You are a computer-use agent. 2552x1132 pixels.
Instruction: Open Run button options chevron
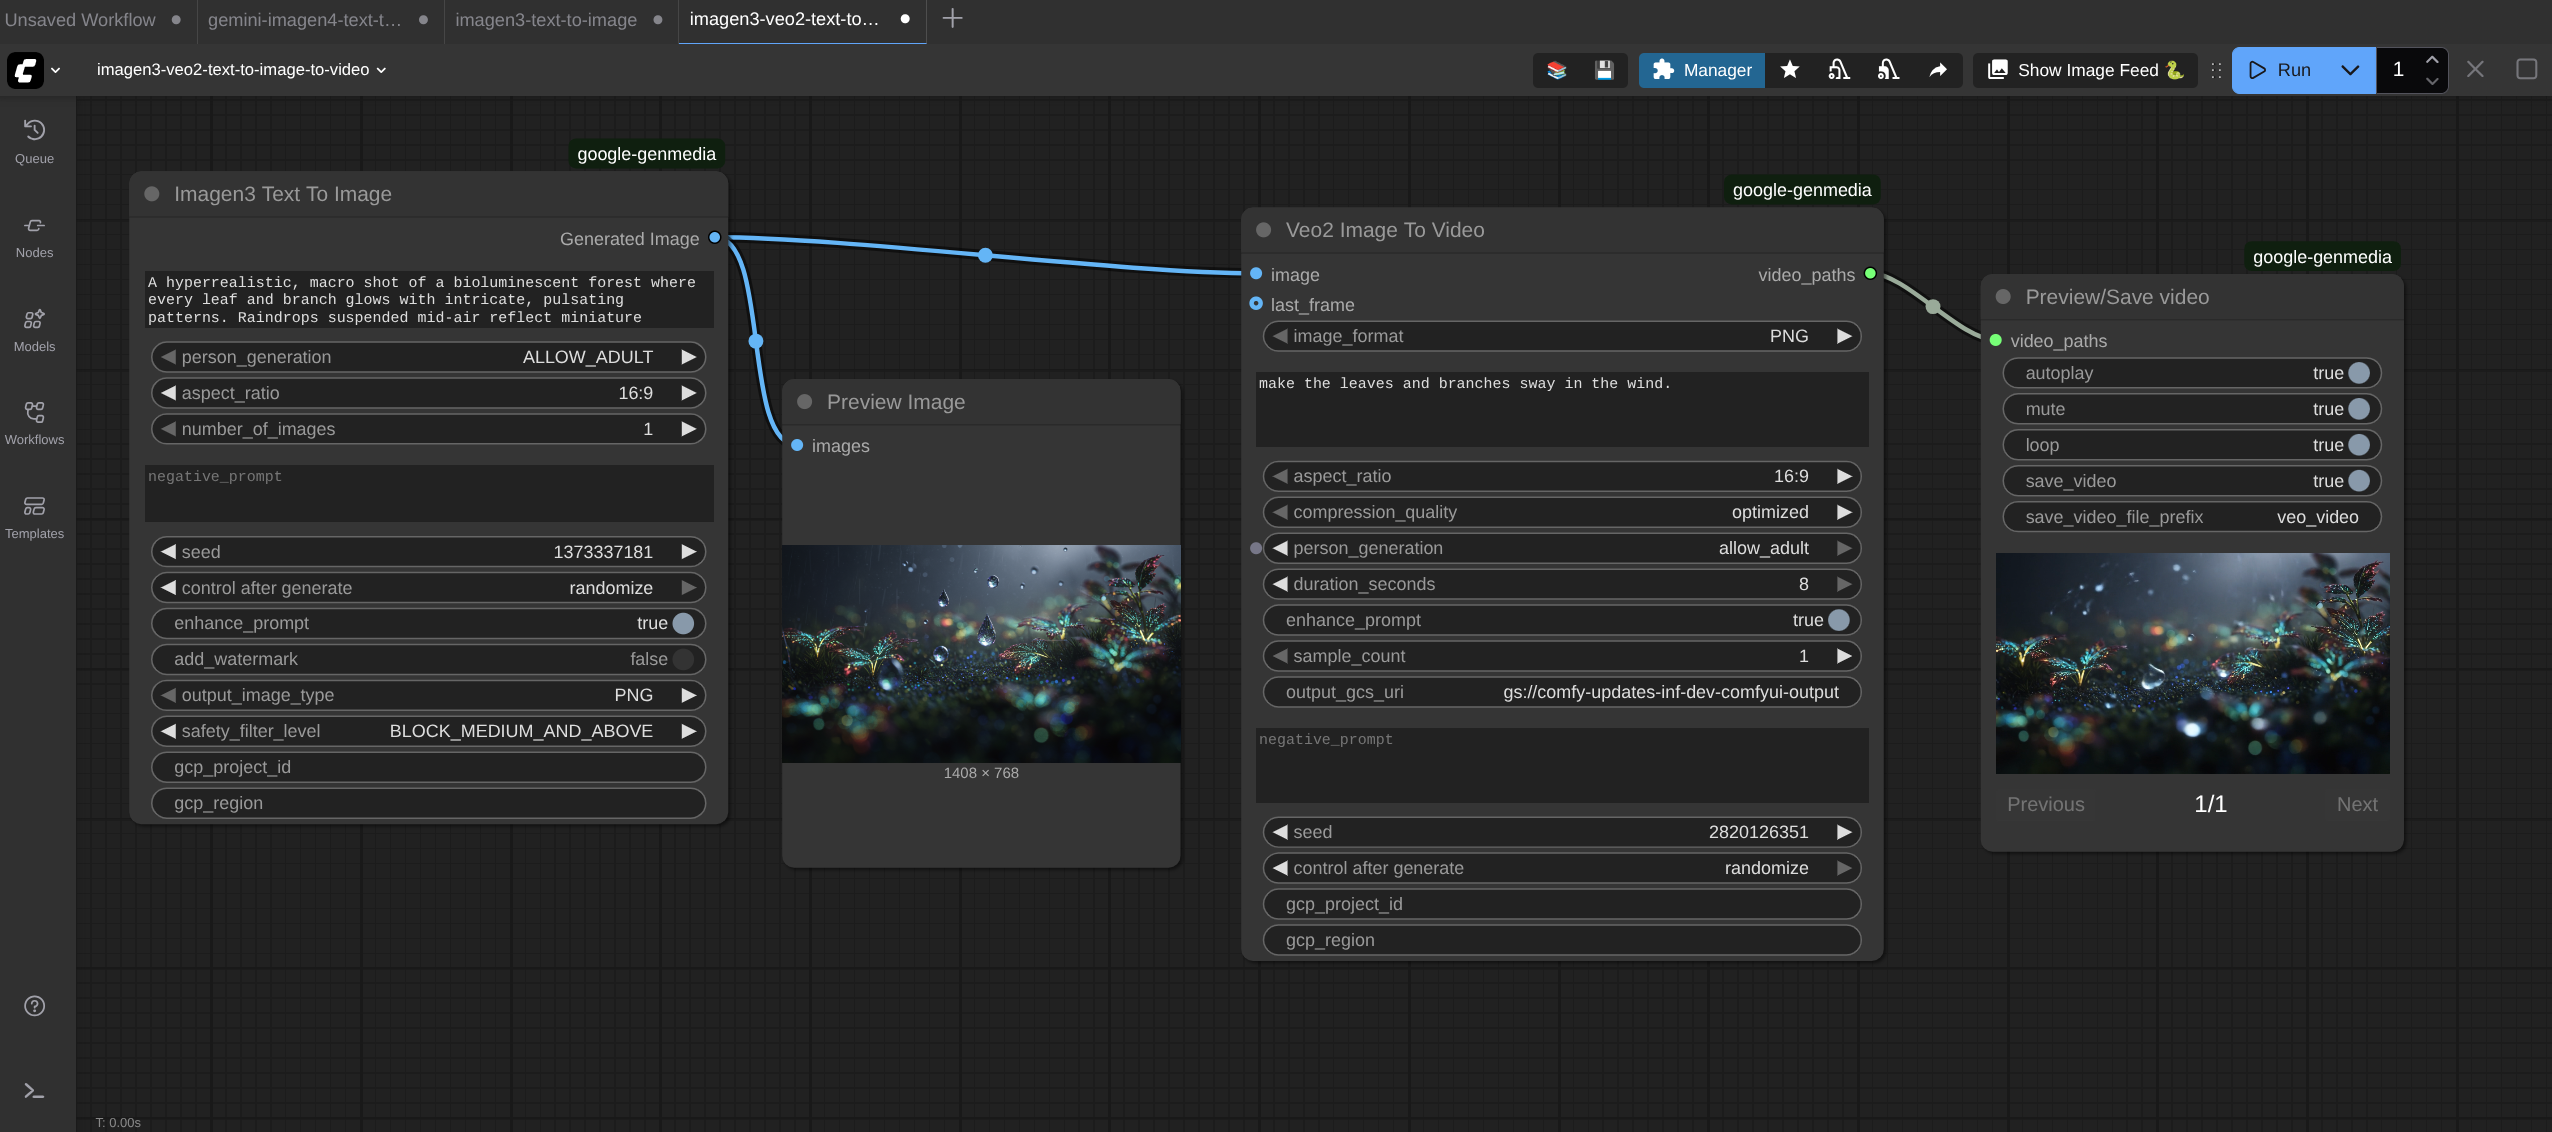tap(2350, 70)
